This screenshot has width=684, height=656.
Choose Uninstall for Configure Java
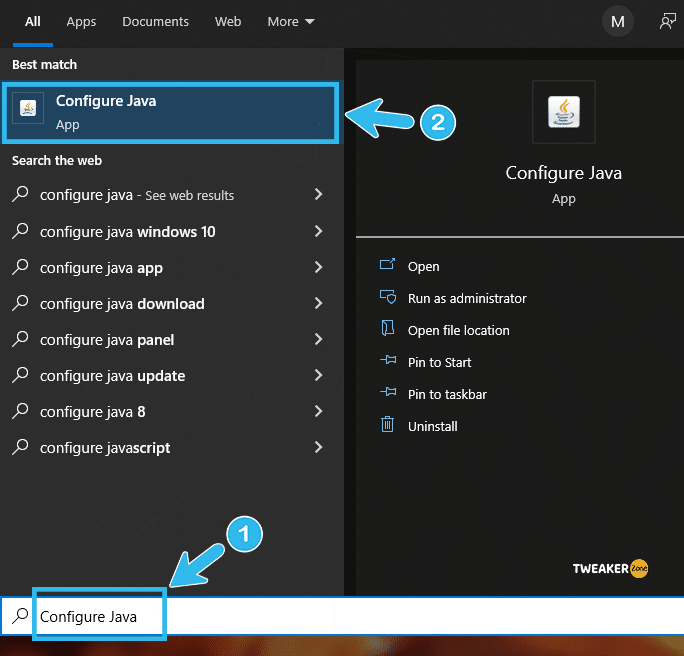[x=432, y=426]
